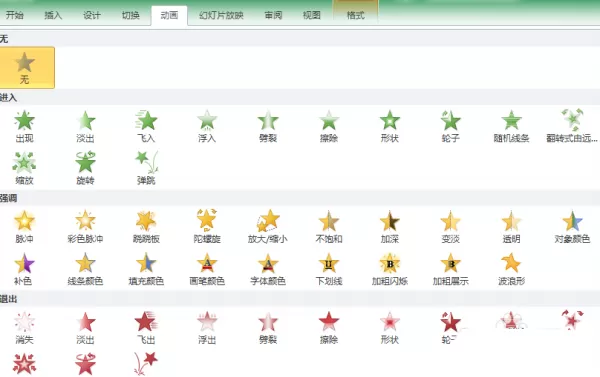This screenshot has height=377, width=600.
Task: Select the green 形状 entrance effect
Action: 390,126
